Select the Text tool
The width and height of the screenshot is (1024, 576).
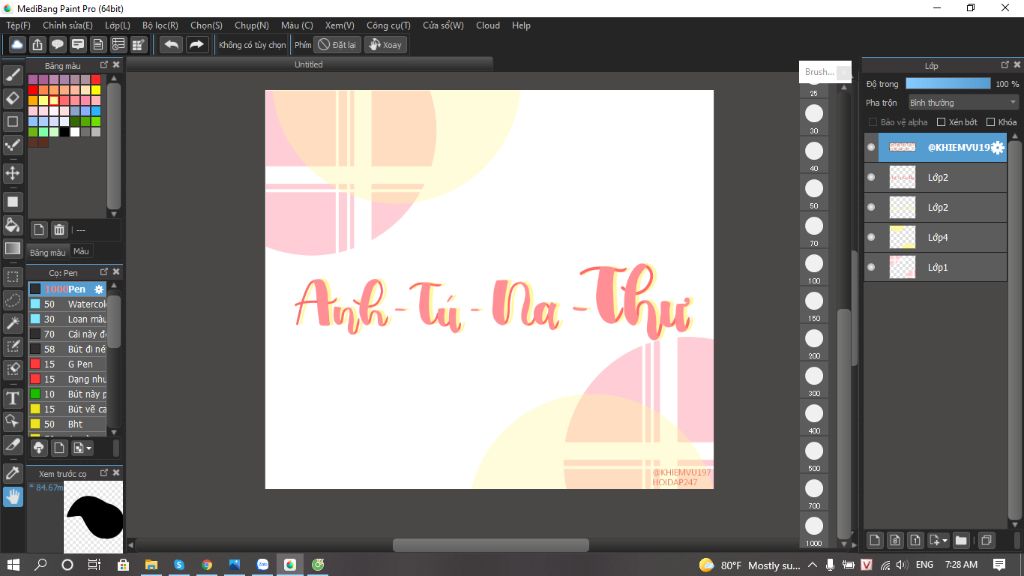pos(12,398)
